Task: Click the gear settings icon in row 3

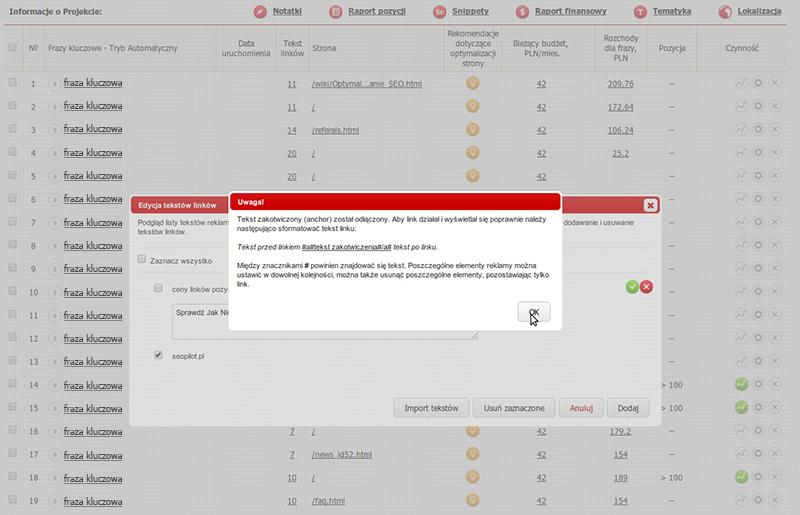Action: (758, 130)
